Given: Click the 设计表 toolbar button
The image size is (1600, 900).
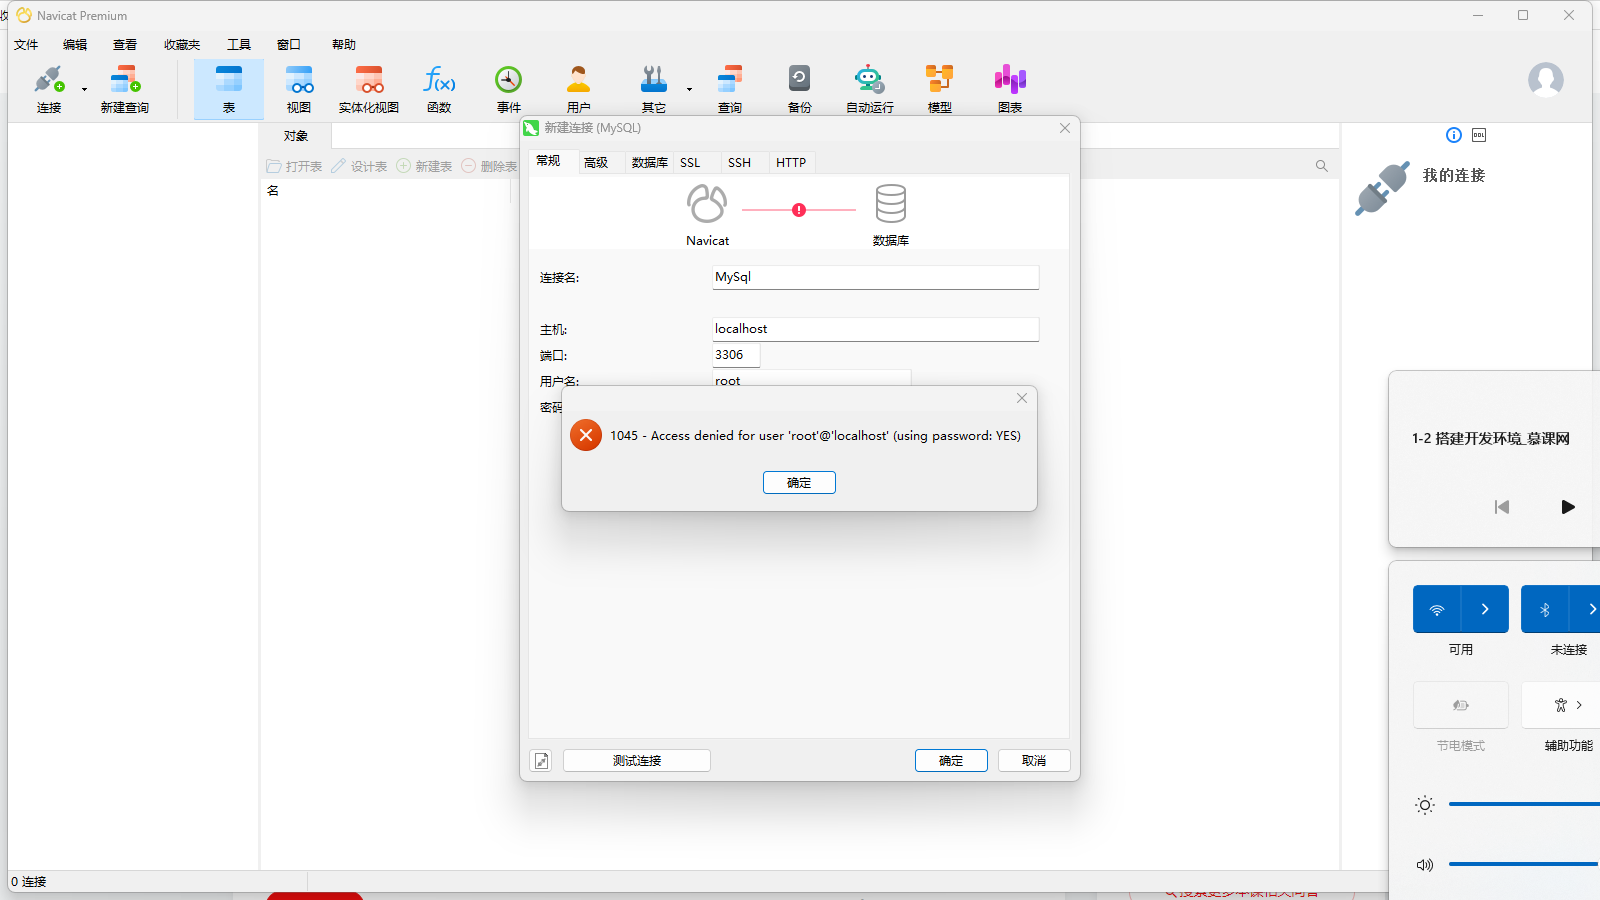Looking at the screenshot, I should pyautogui.click(x=359, y=166).
